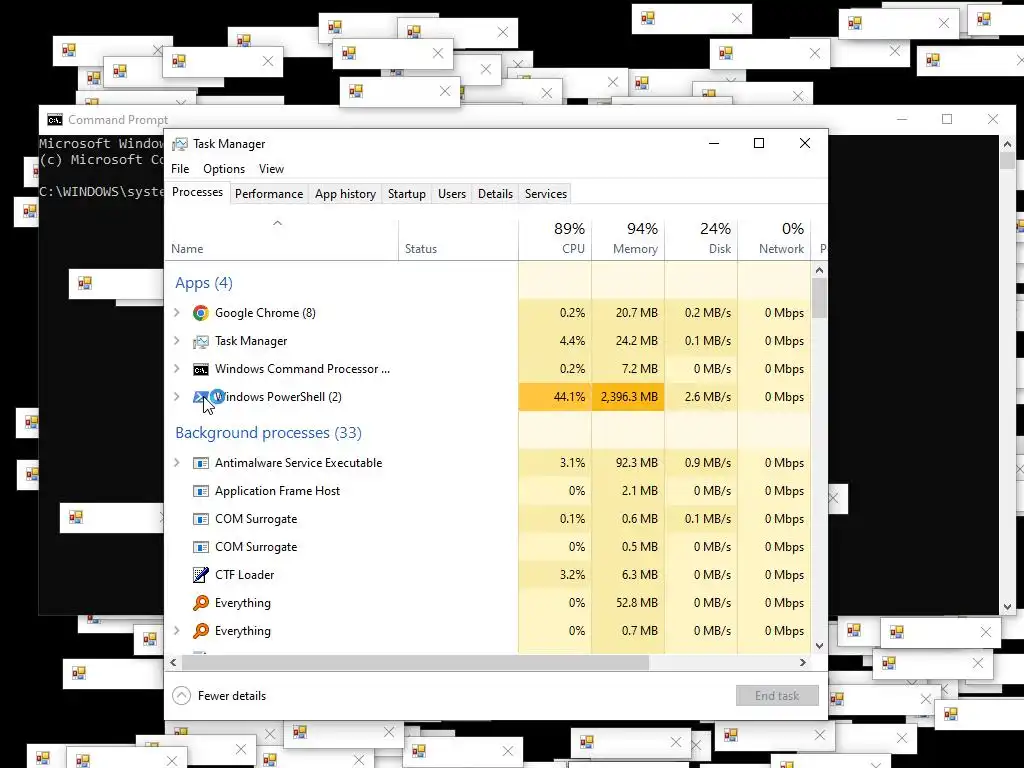Sort by the Network column header
This screenshot has width=1024, height=768.
pos(775,239)
